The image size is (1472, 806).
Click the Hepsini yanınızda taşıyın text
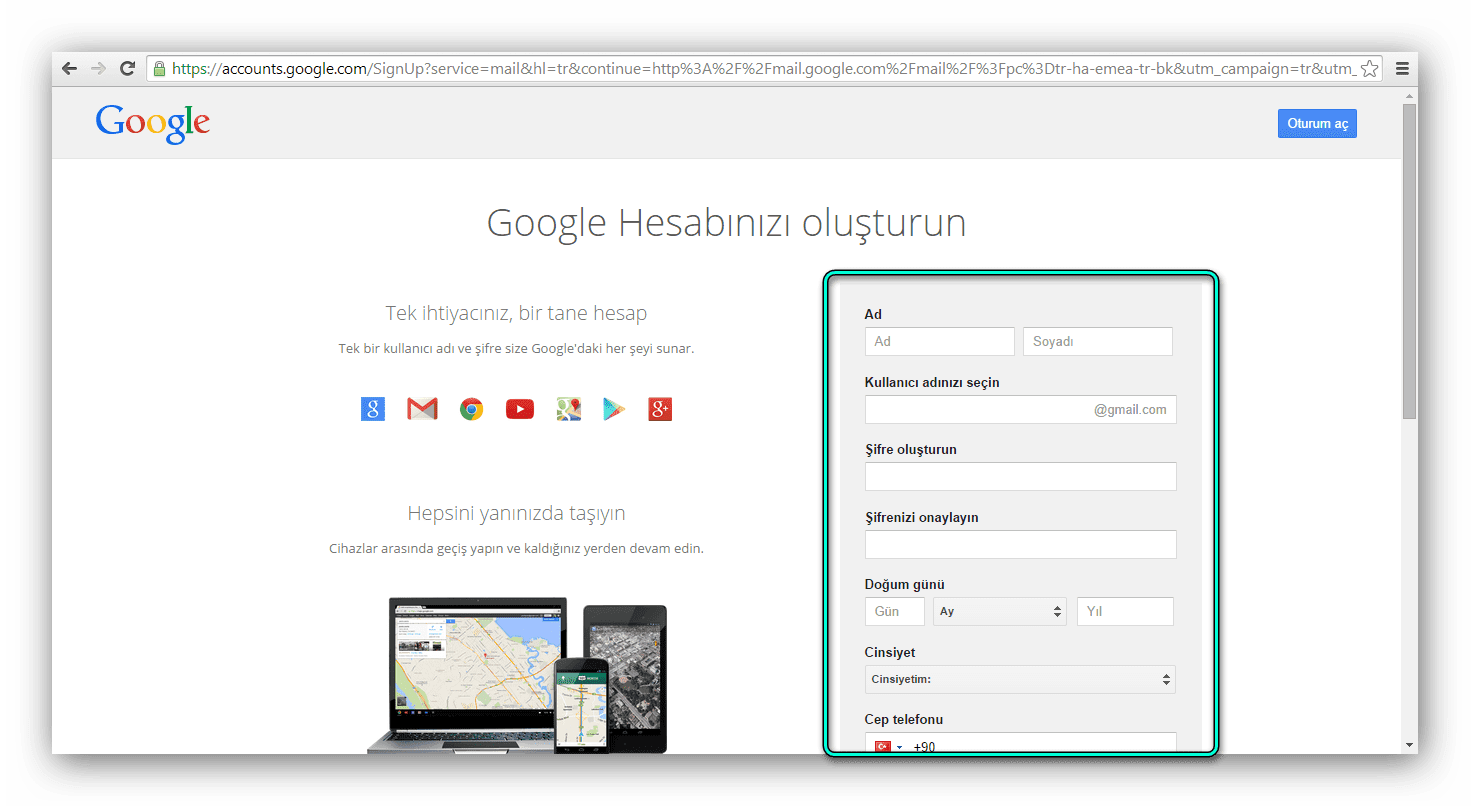pos(516,513)
